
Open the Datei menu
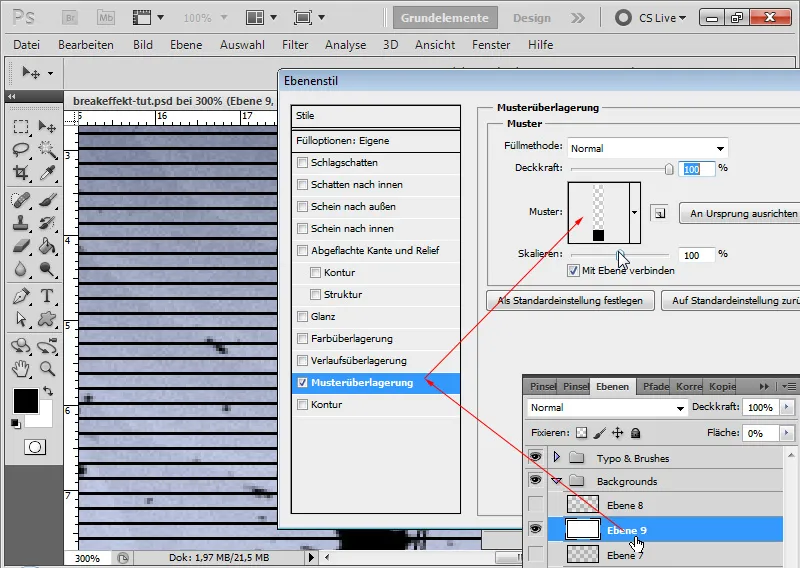pyautogui.click(x=27, y=45)
